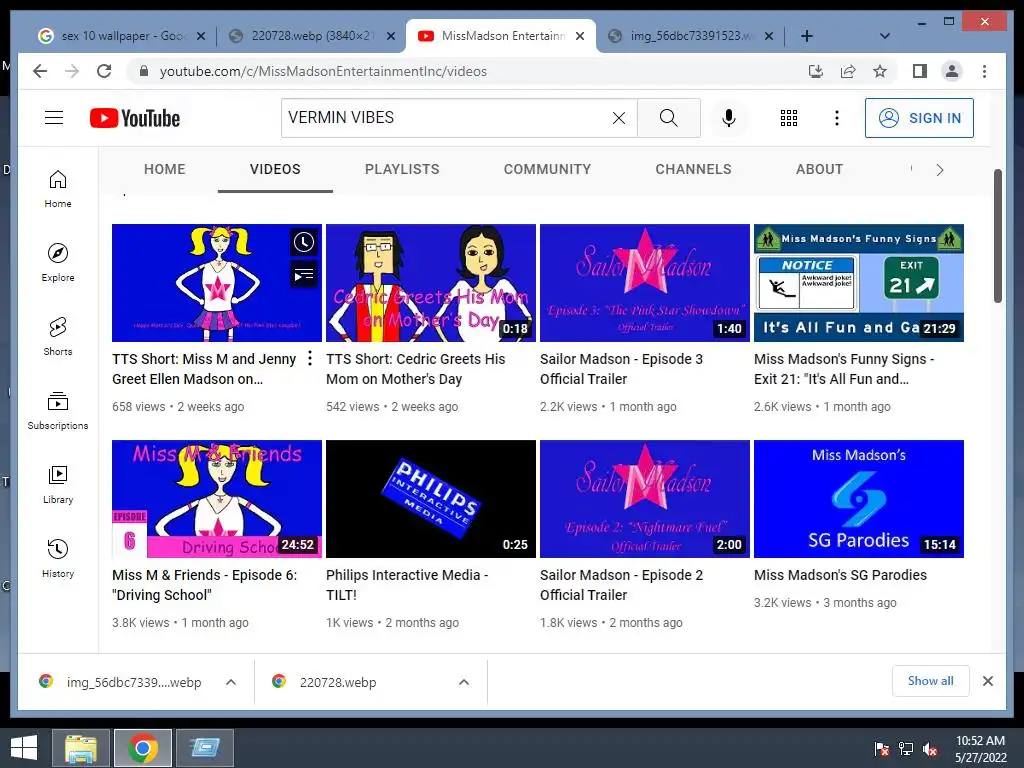Switch to PLAYLISTS tab
This screenshot has height=768, width=1024.
point(402,169)
